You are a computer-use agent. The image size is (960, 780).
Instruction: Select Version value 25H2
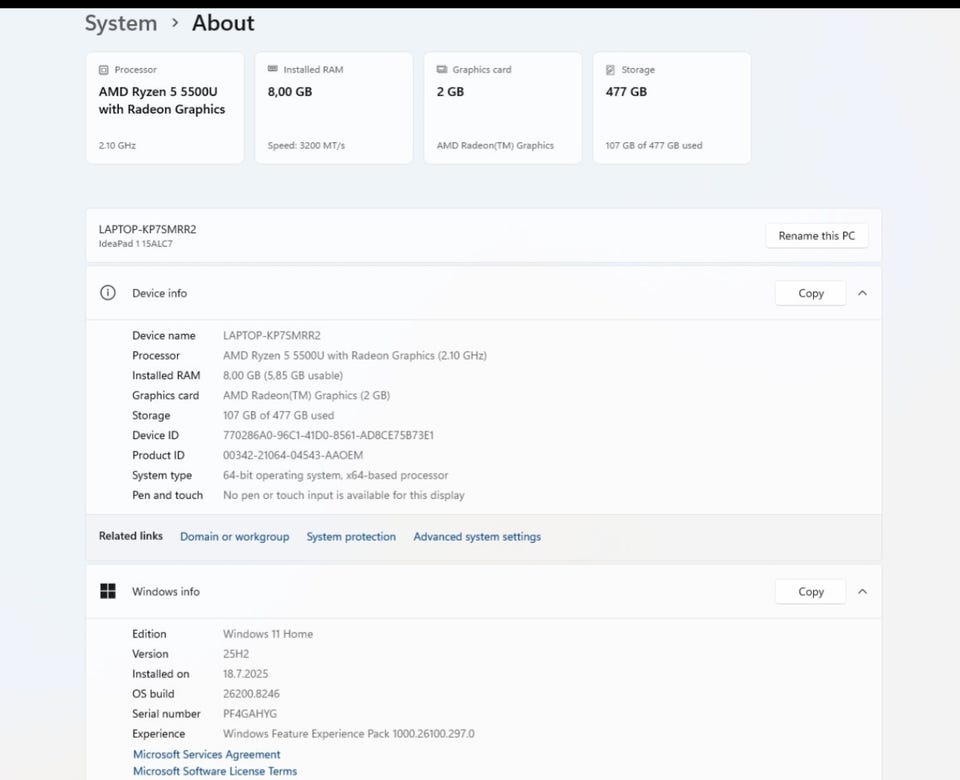pyautogui.click(x=236, y=654)
